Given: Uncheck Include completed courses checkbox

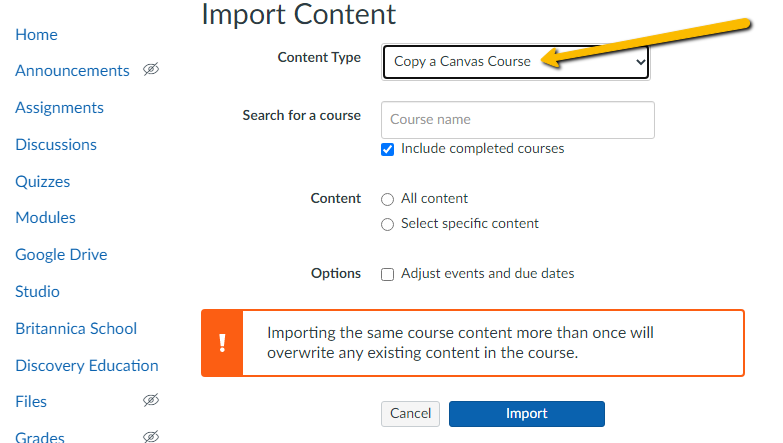Looking at the screenshot, I should tap(388, 149).
